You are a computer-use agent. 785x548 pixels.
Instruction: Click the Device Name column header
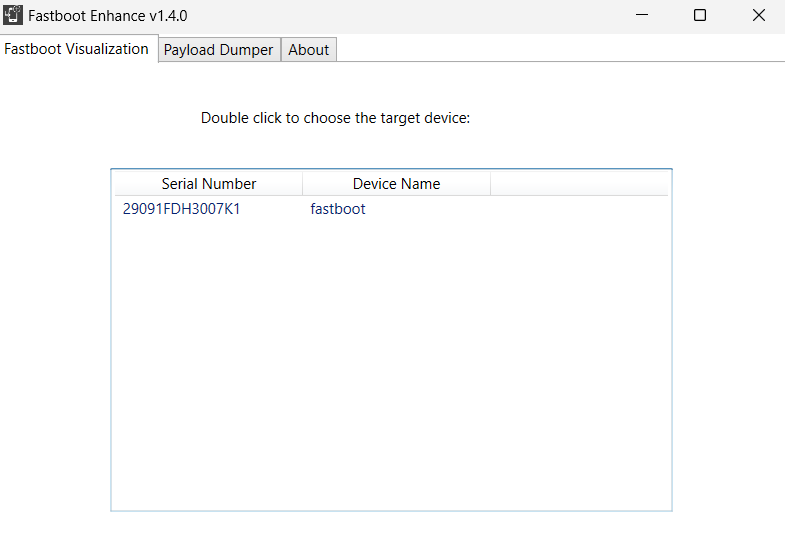pyautogui.click(x=396, y=184)
